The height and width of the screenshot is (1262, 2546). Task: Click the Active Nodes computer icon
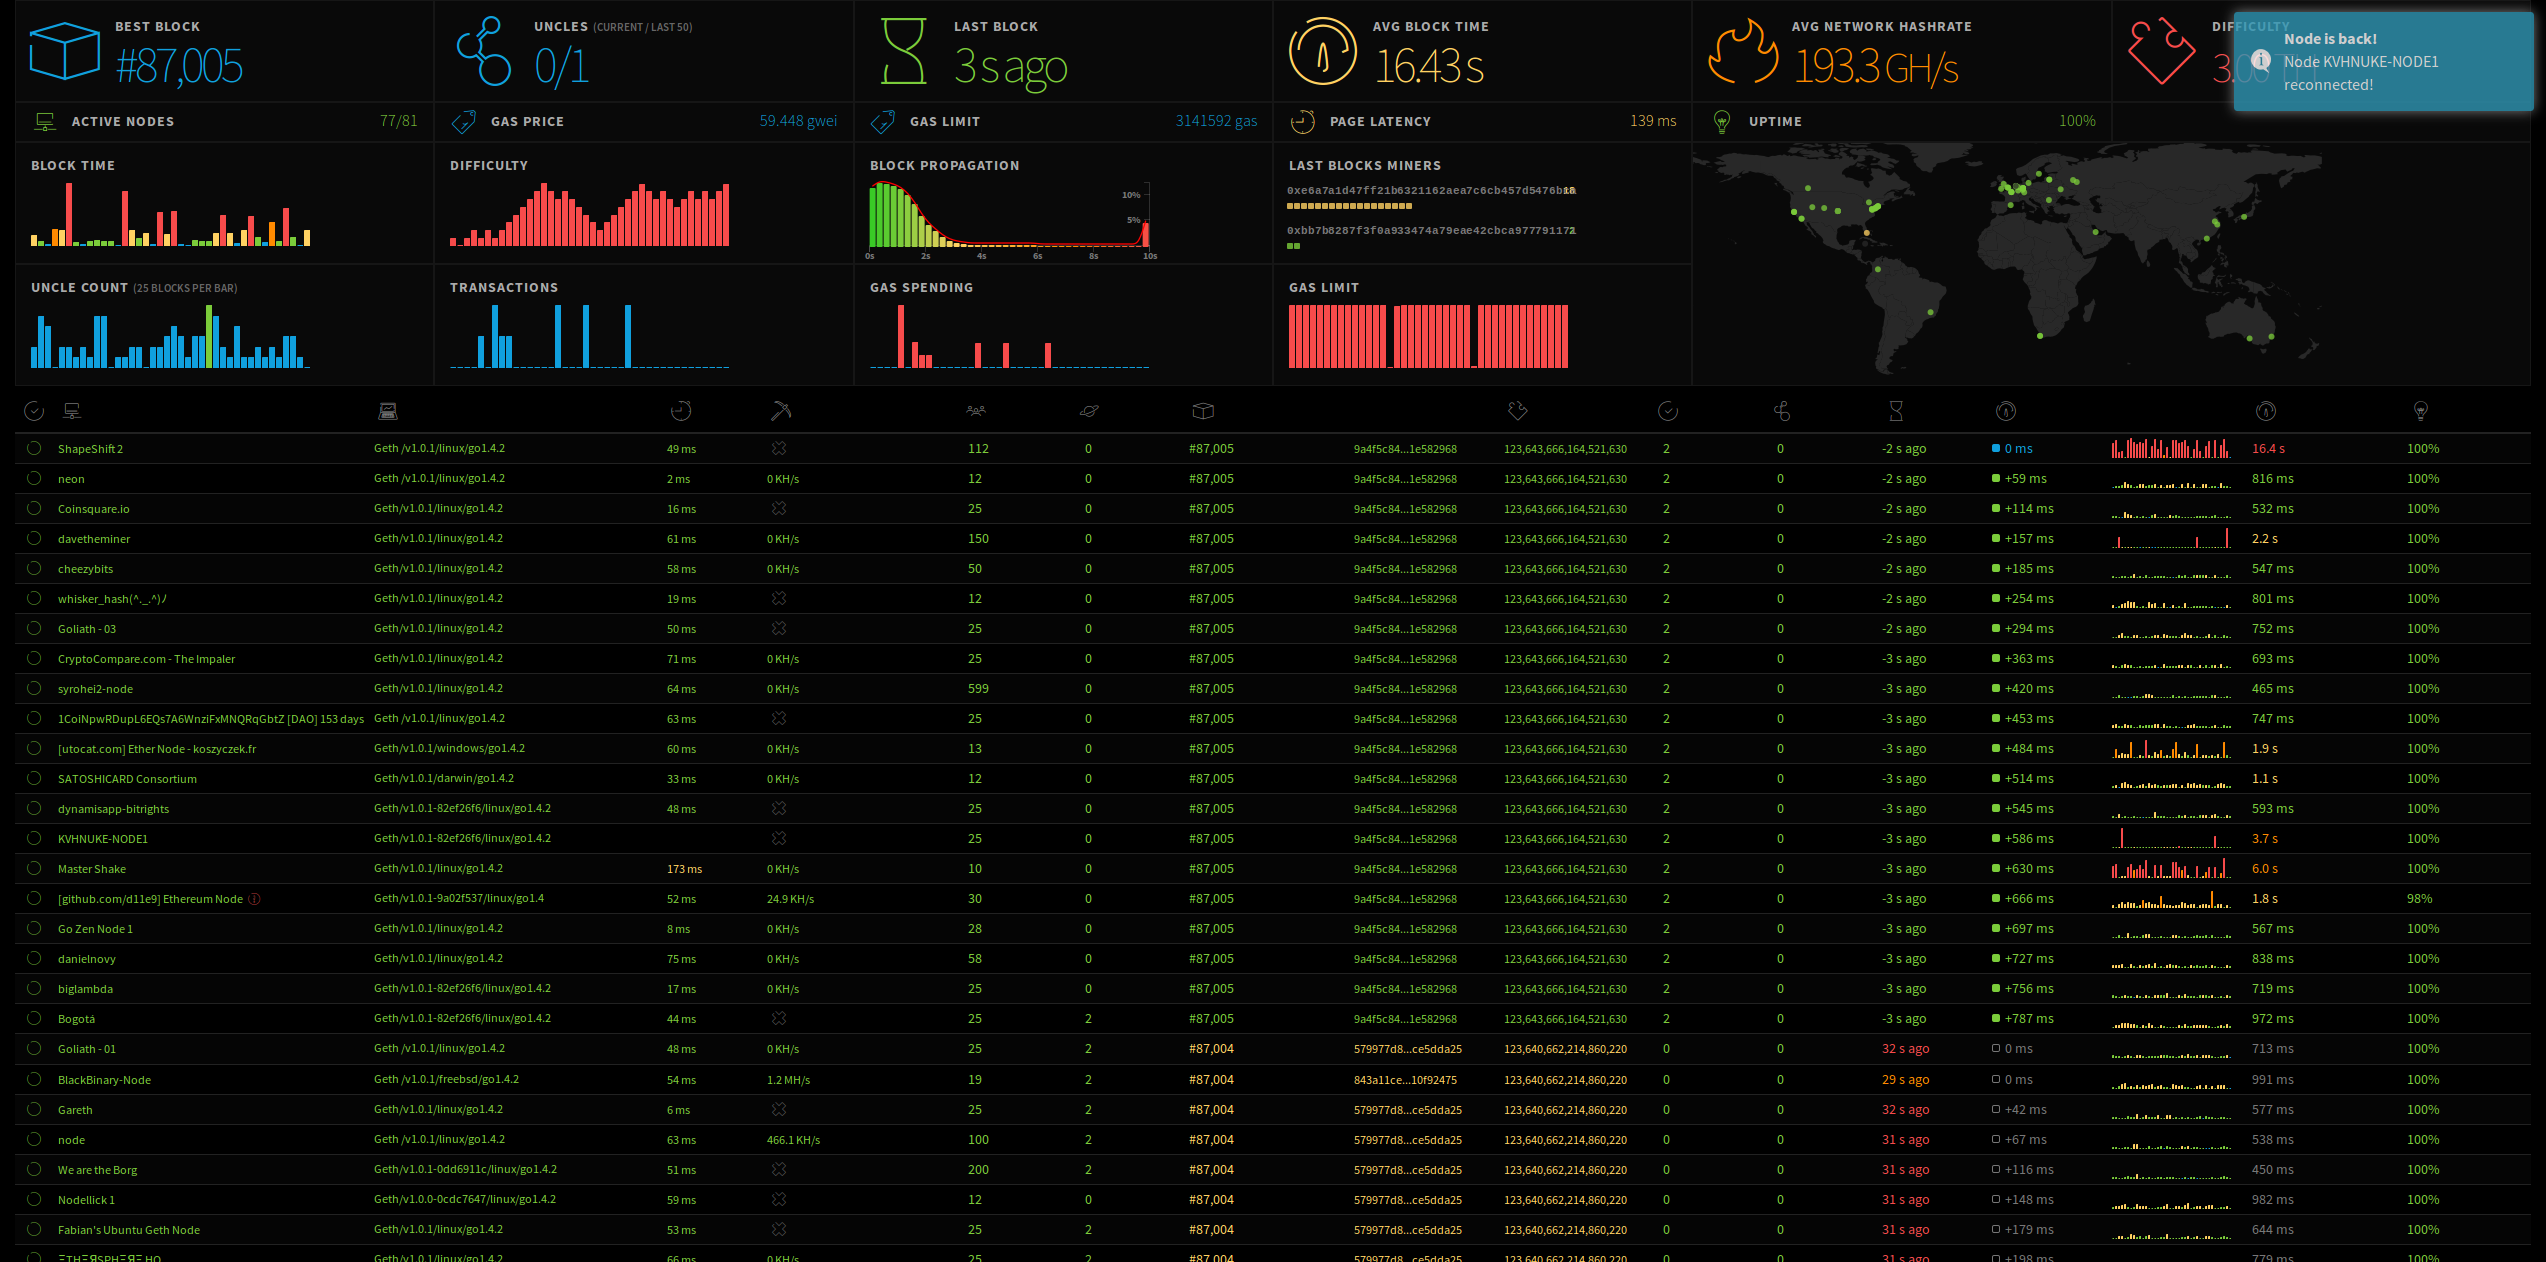coord(45,121)
